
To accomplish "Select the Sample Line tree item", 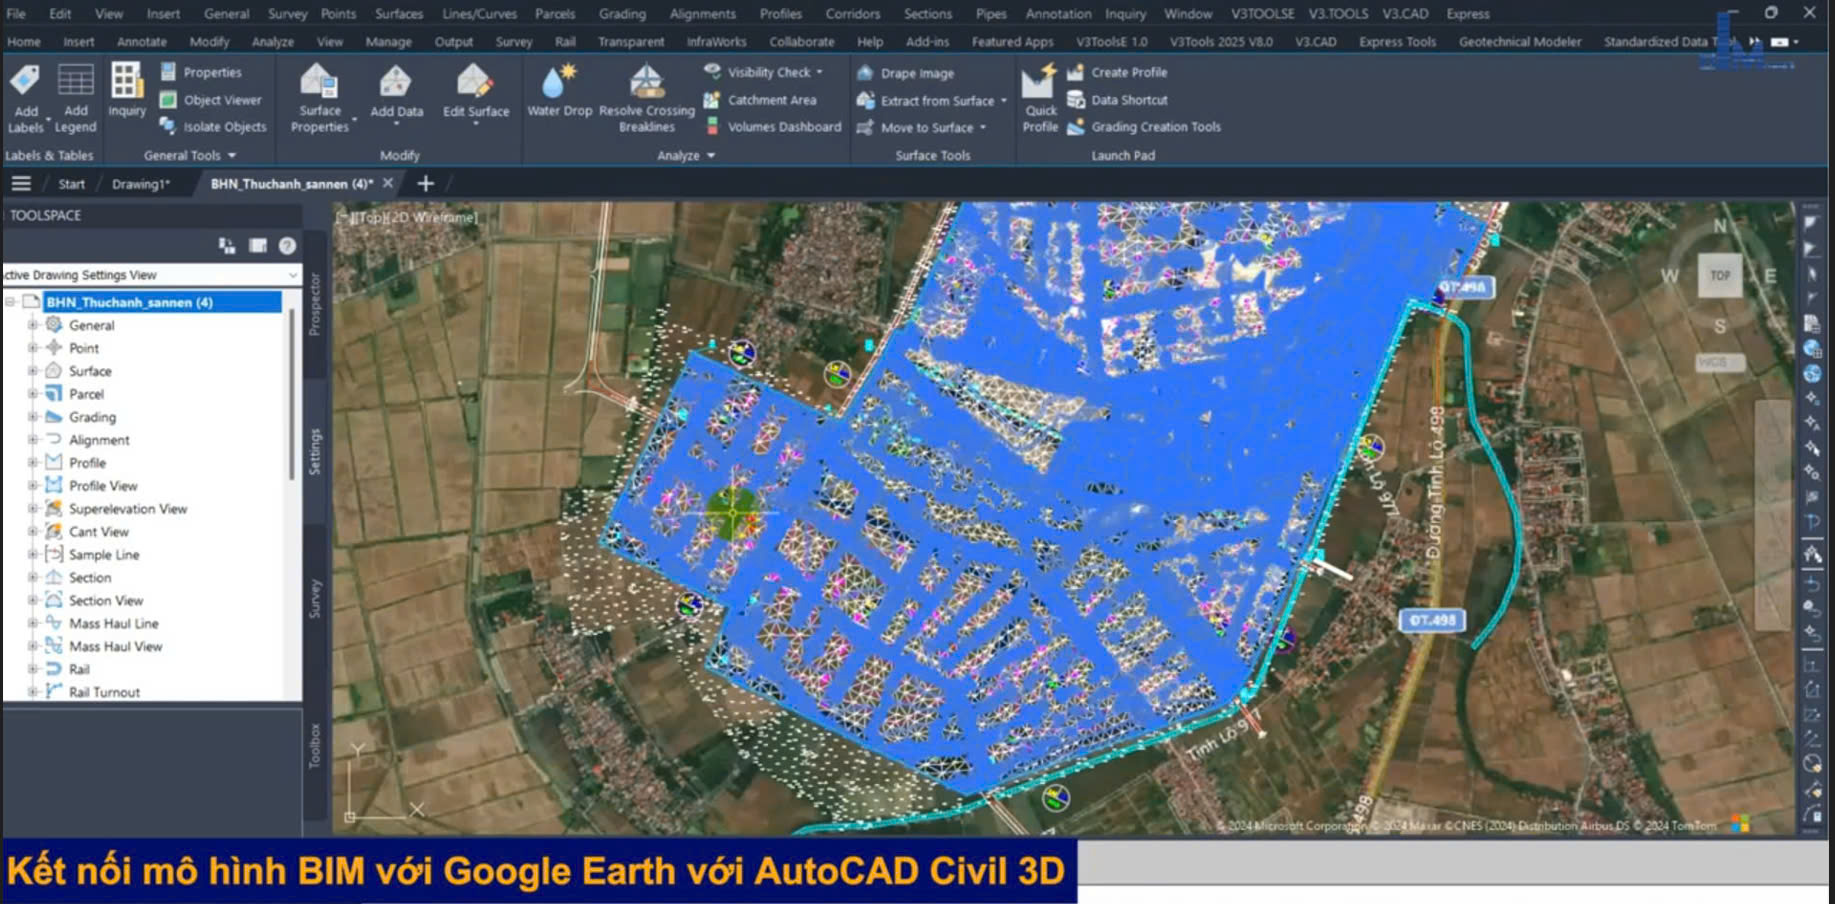I will [104, 555].
